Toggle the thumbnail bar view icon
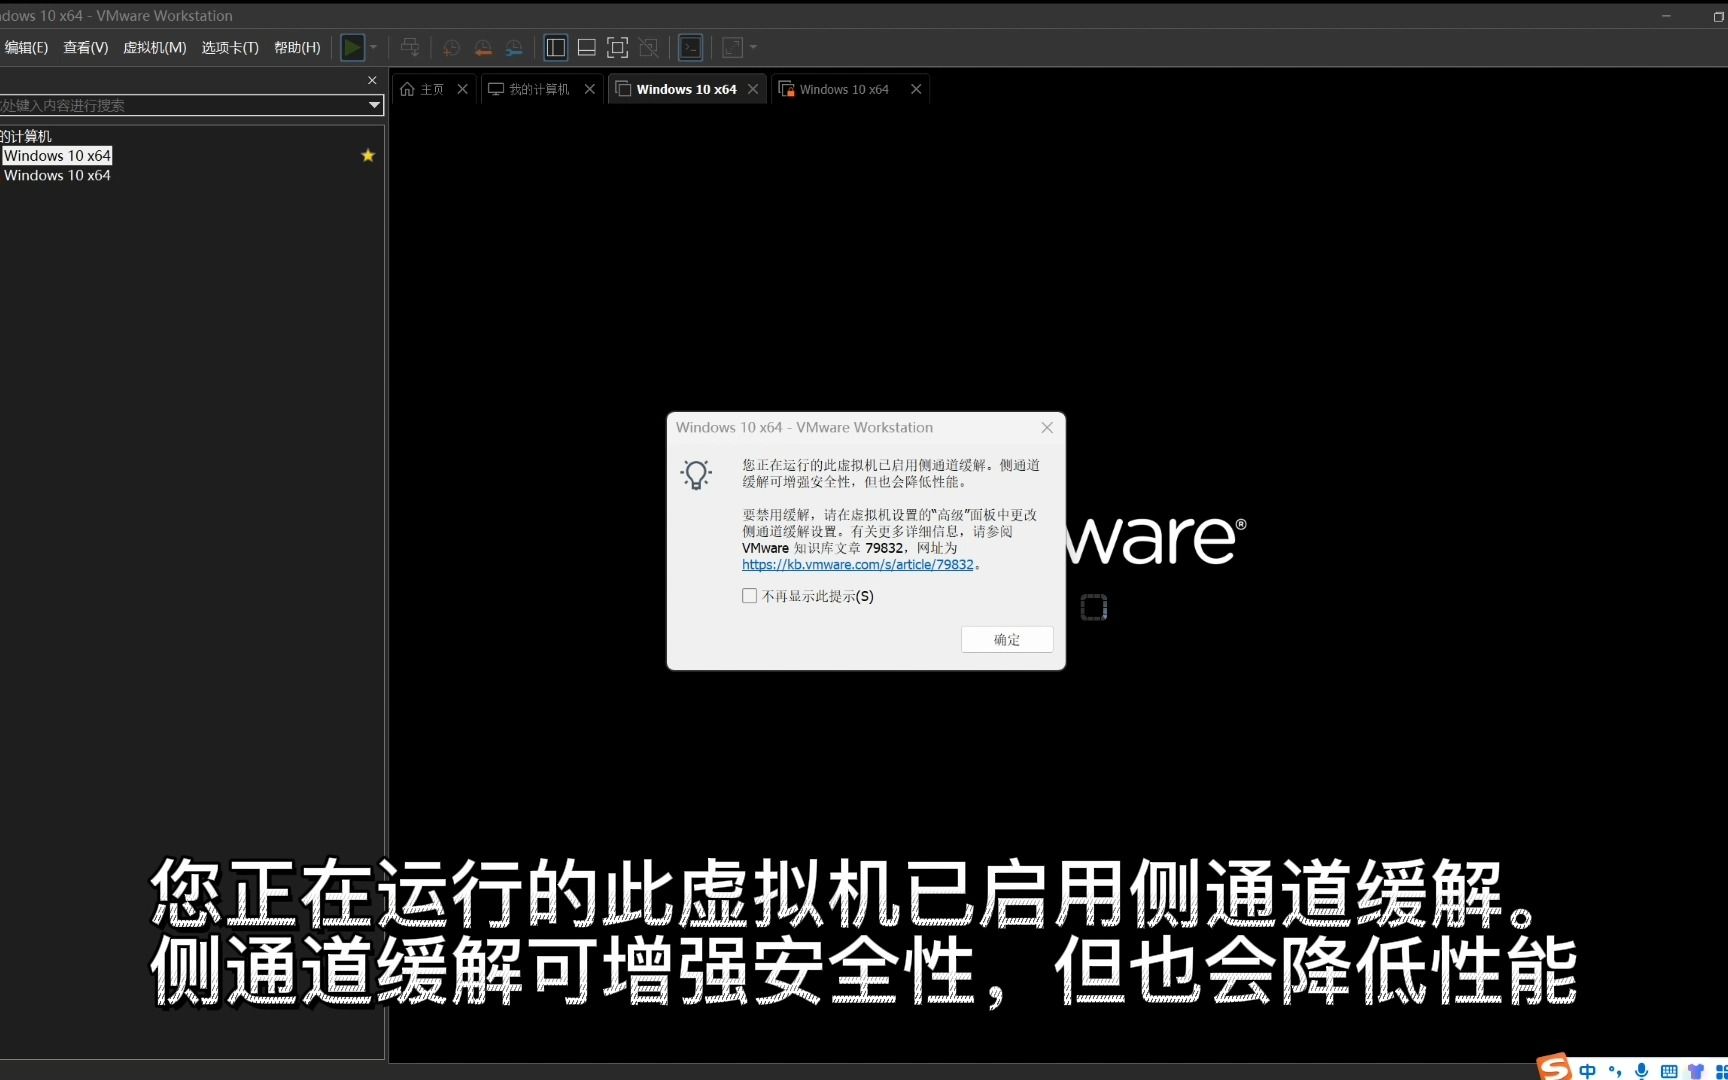Screen dimensions: 1728x1080 [x=587, y=47]
